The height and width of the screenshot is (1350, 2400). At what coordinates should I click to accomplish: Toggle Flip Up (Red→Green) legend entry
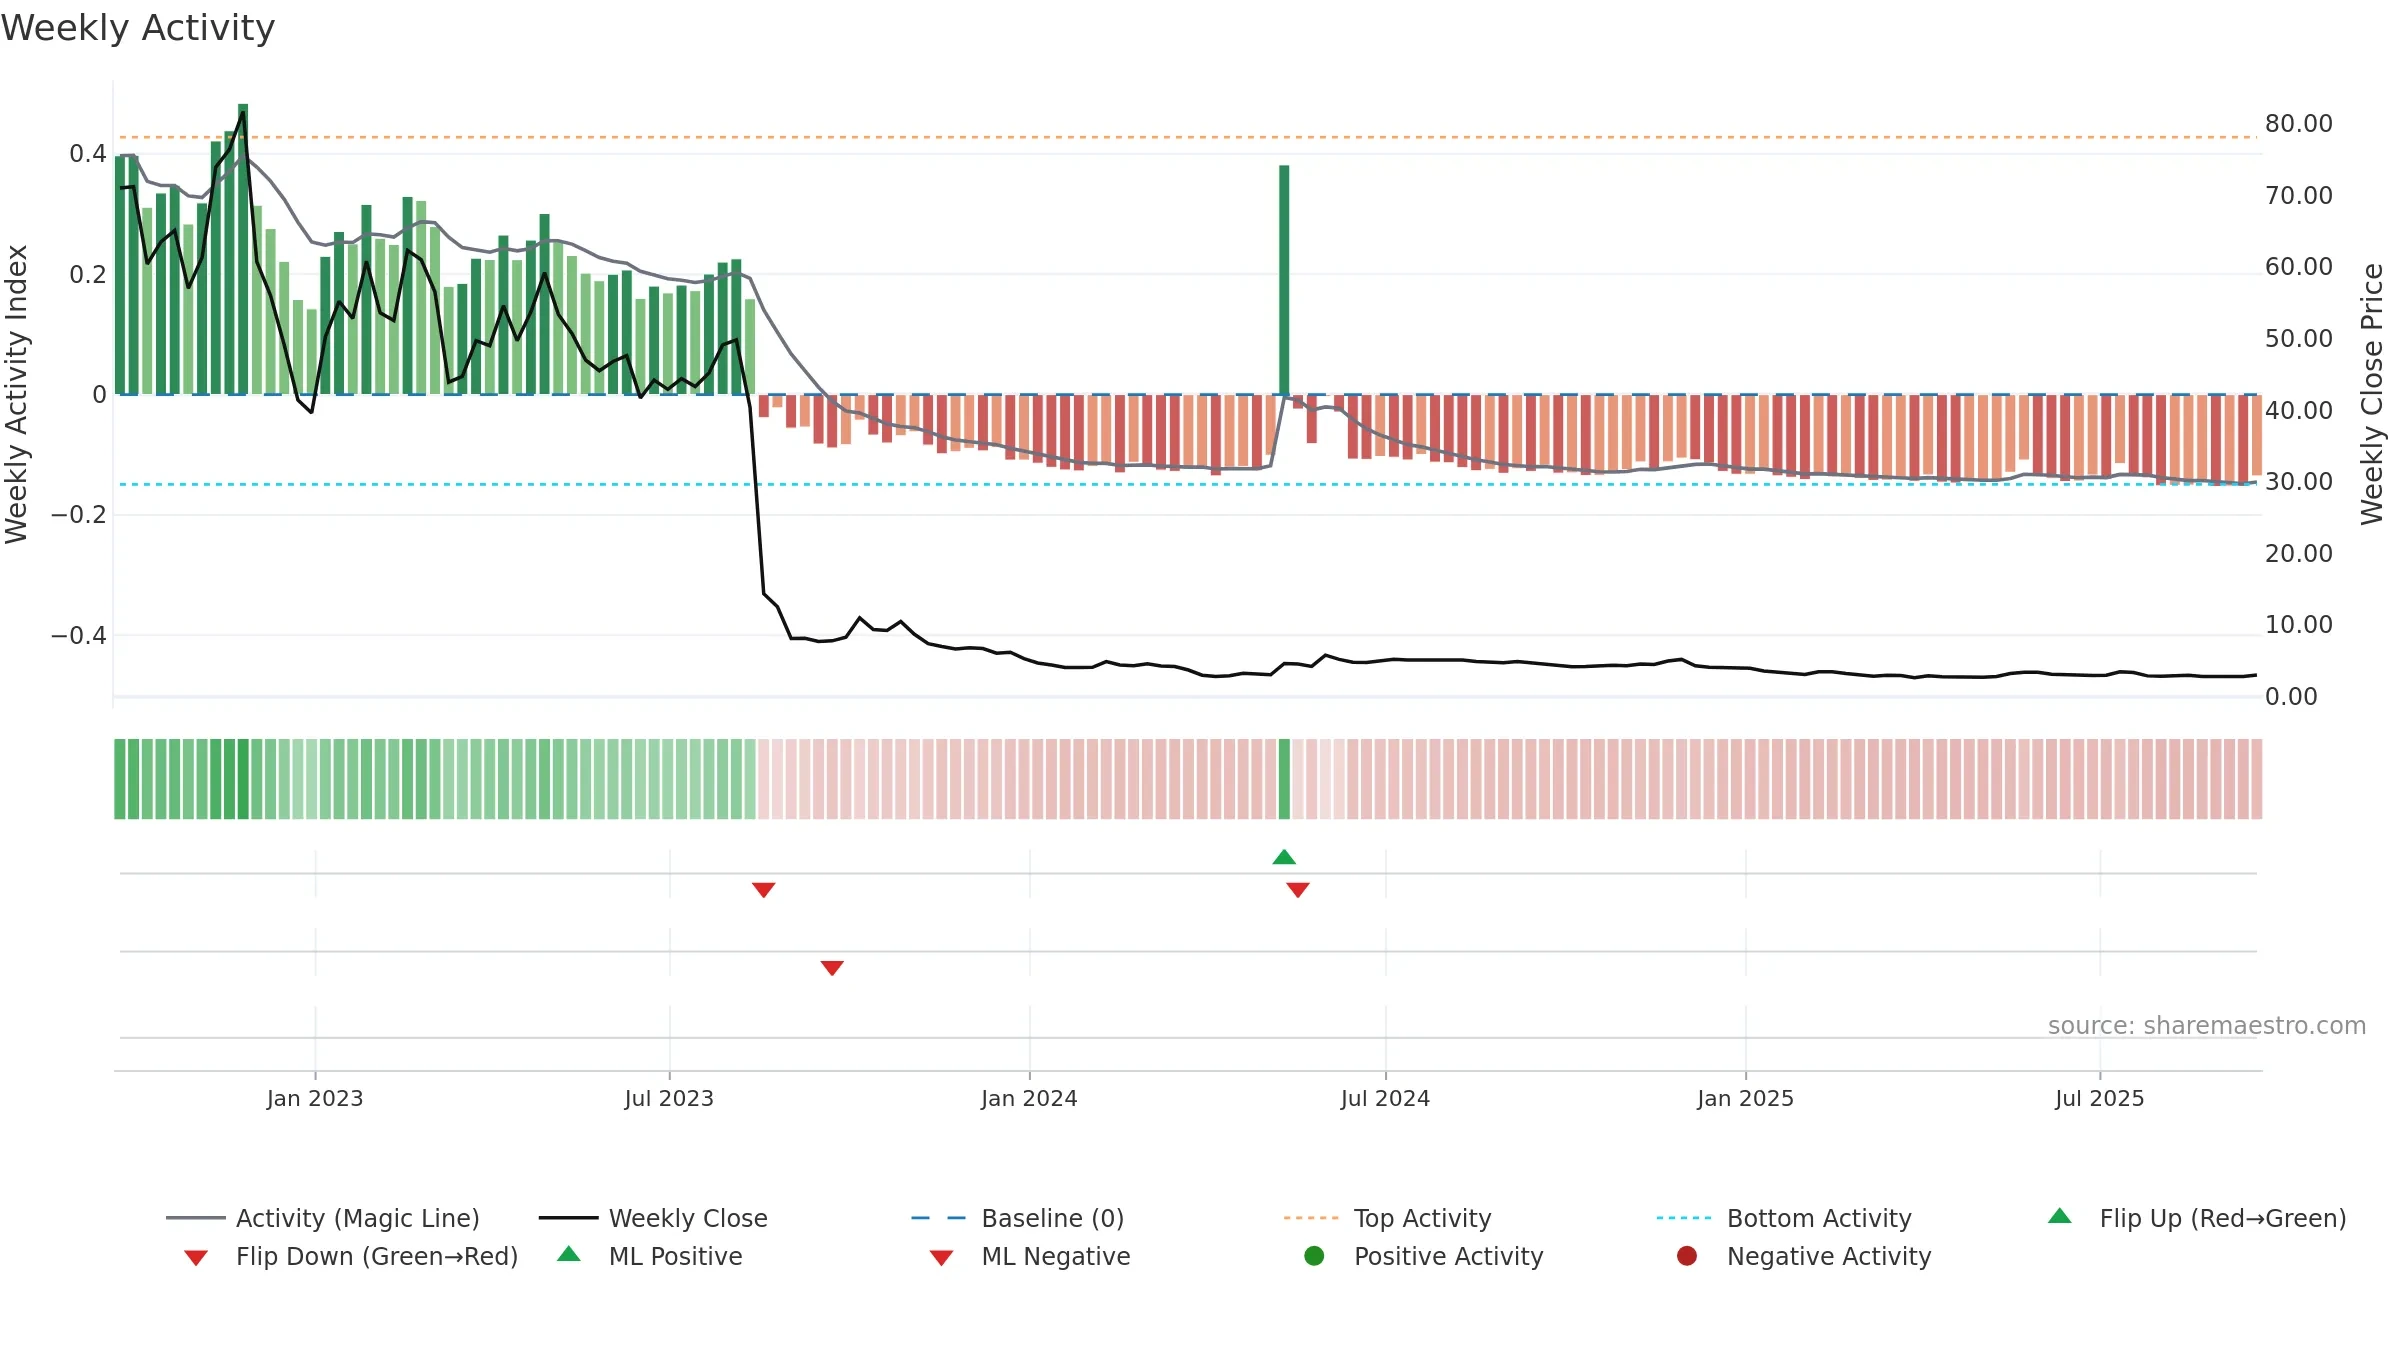[2197, 1218]
